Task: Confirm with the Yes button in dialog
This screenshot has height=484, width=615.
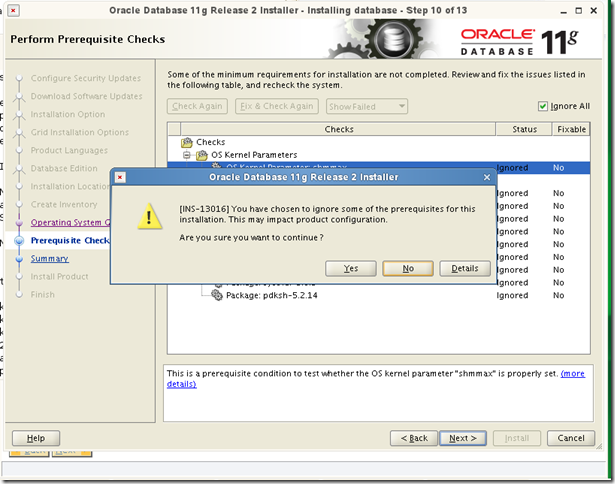Action: pos(351,268)
